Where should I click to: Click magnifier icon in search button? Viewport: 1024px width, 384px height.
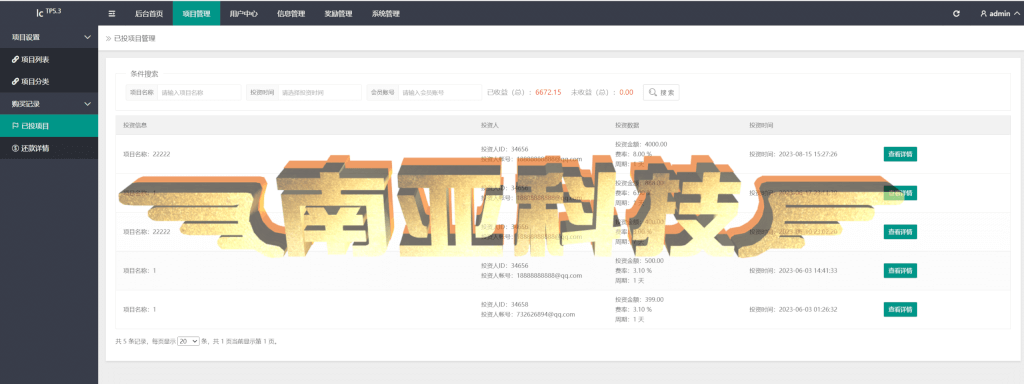tap(653, 93)
